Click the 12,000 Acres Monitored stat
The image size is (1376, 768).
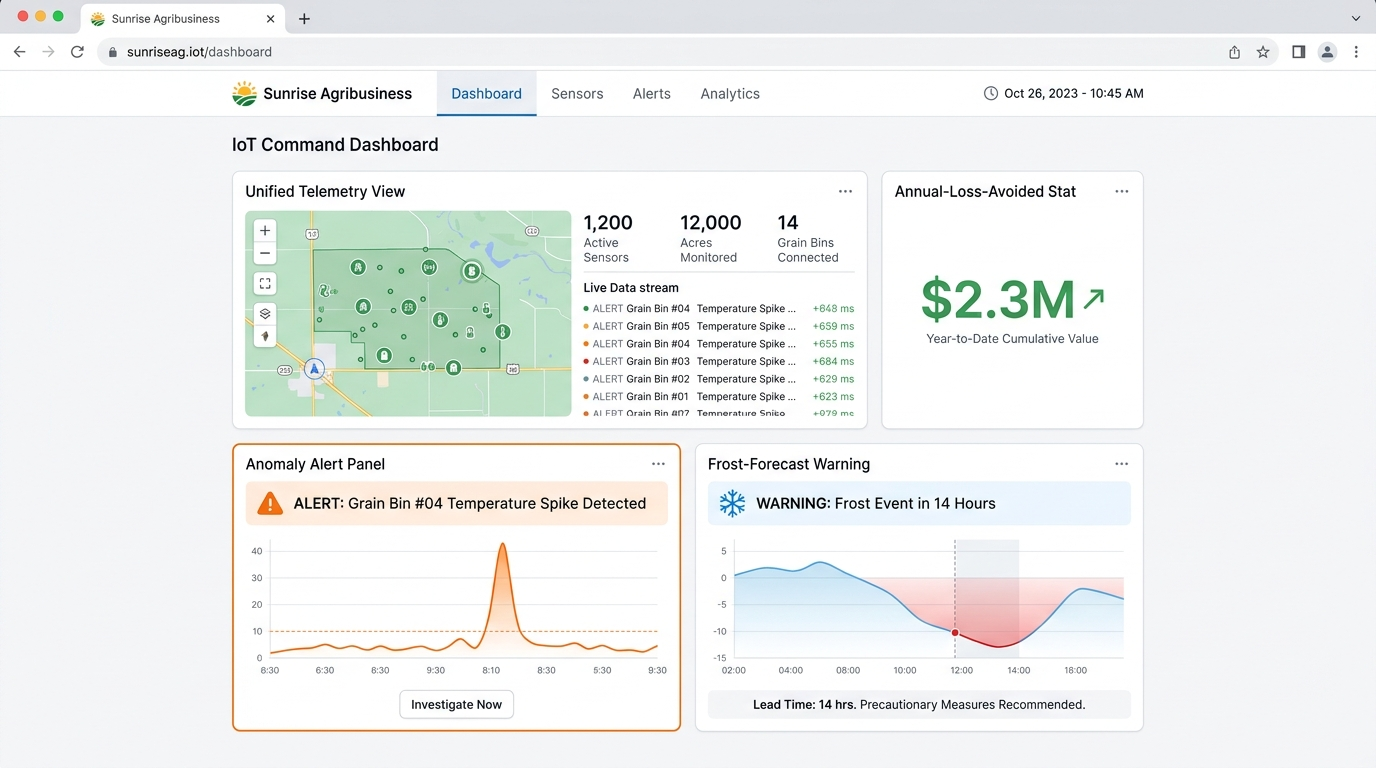711,238
